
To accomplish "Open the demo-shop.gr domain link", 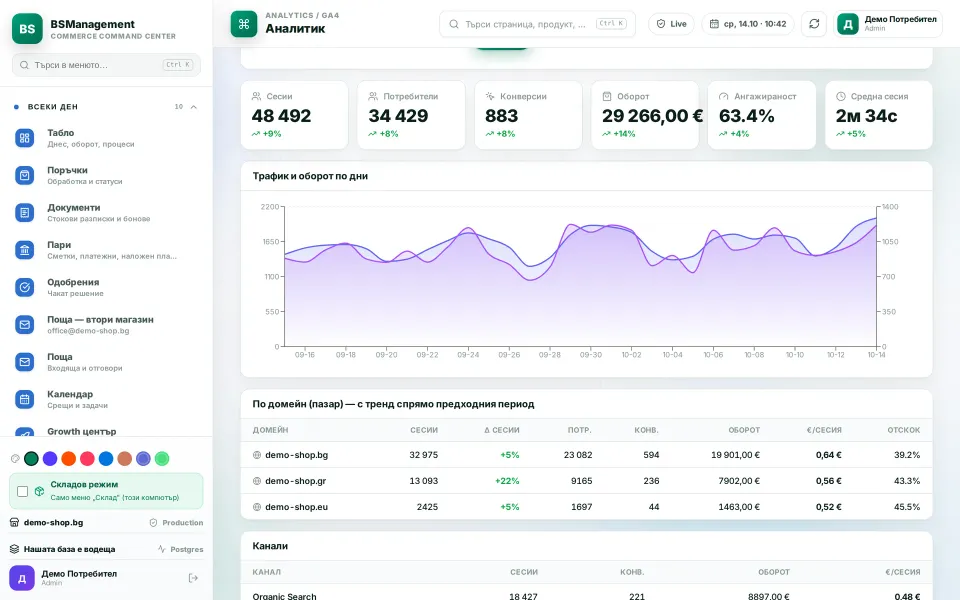I will point(296,481).
